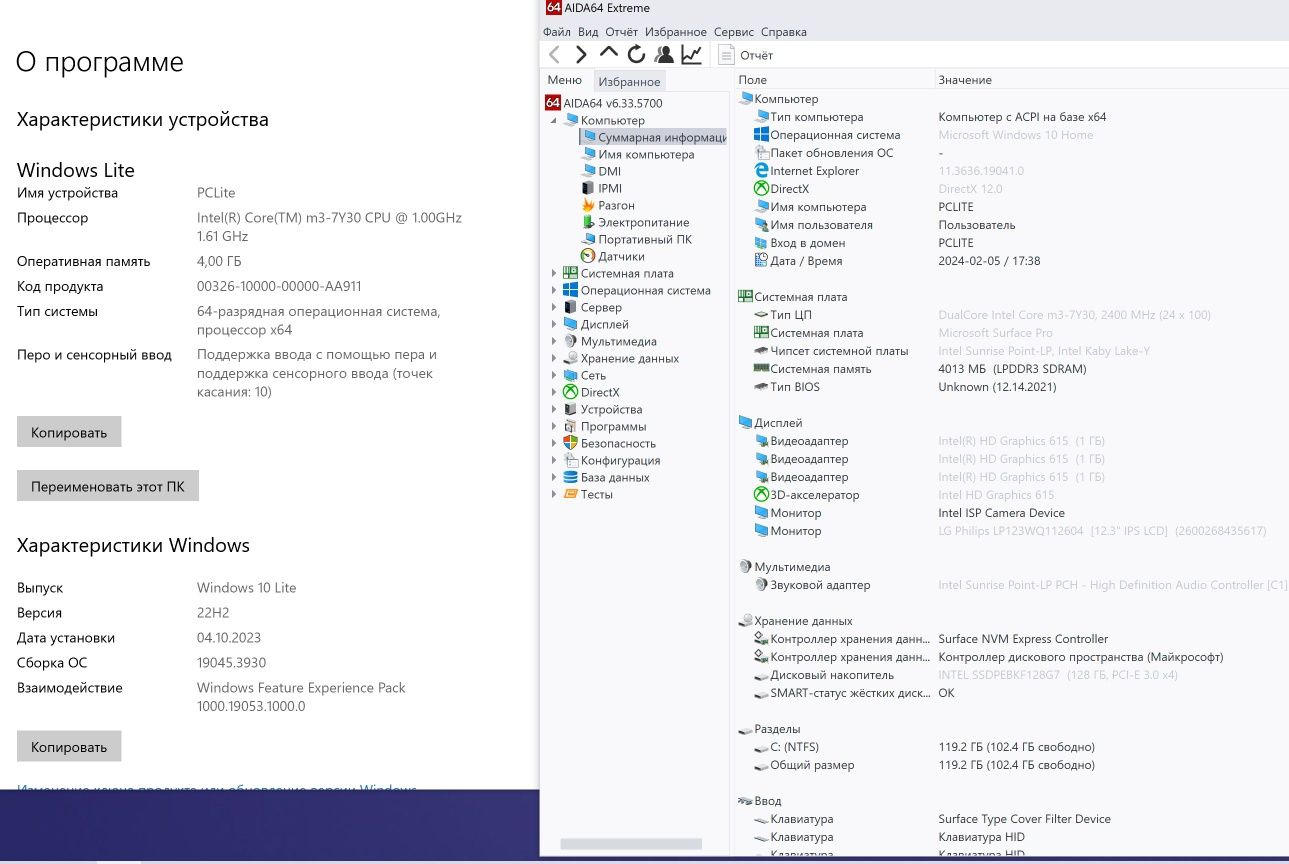Click the value Surface NVM Express Controller

pos(1023,639)
